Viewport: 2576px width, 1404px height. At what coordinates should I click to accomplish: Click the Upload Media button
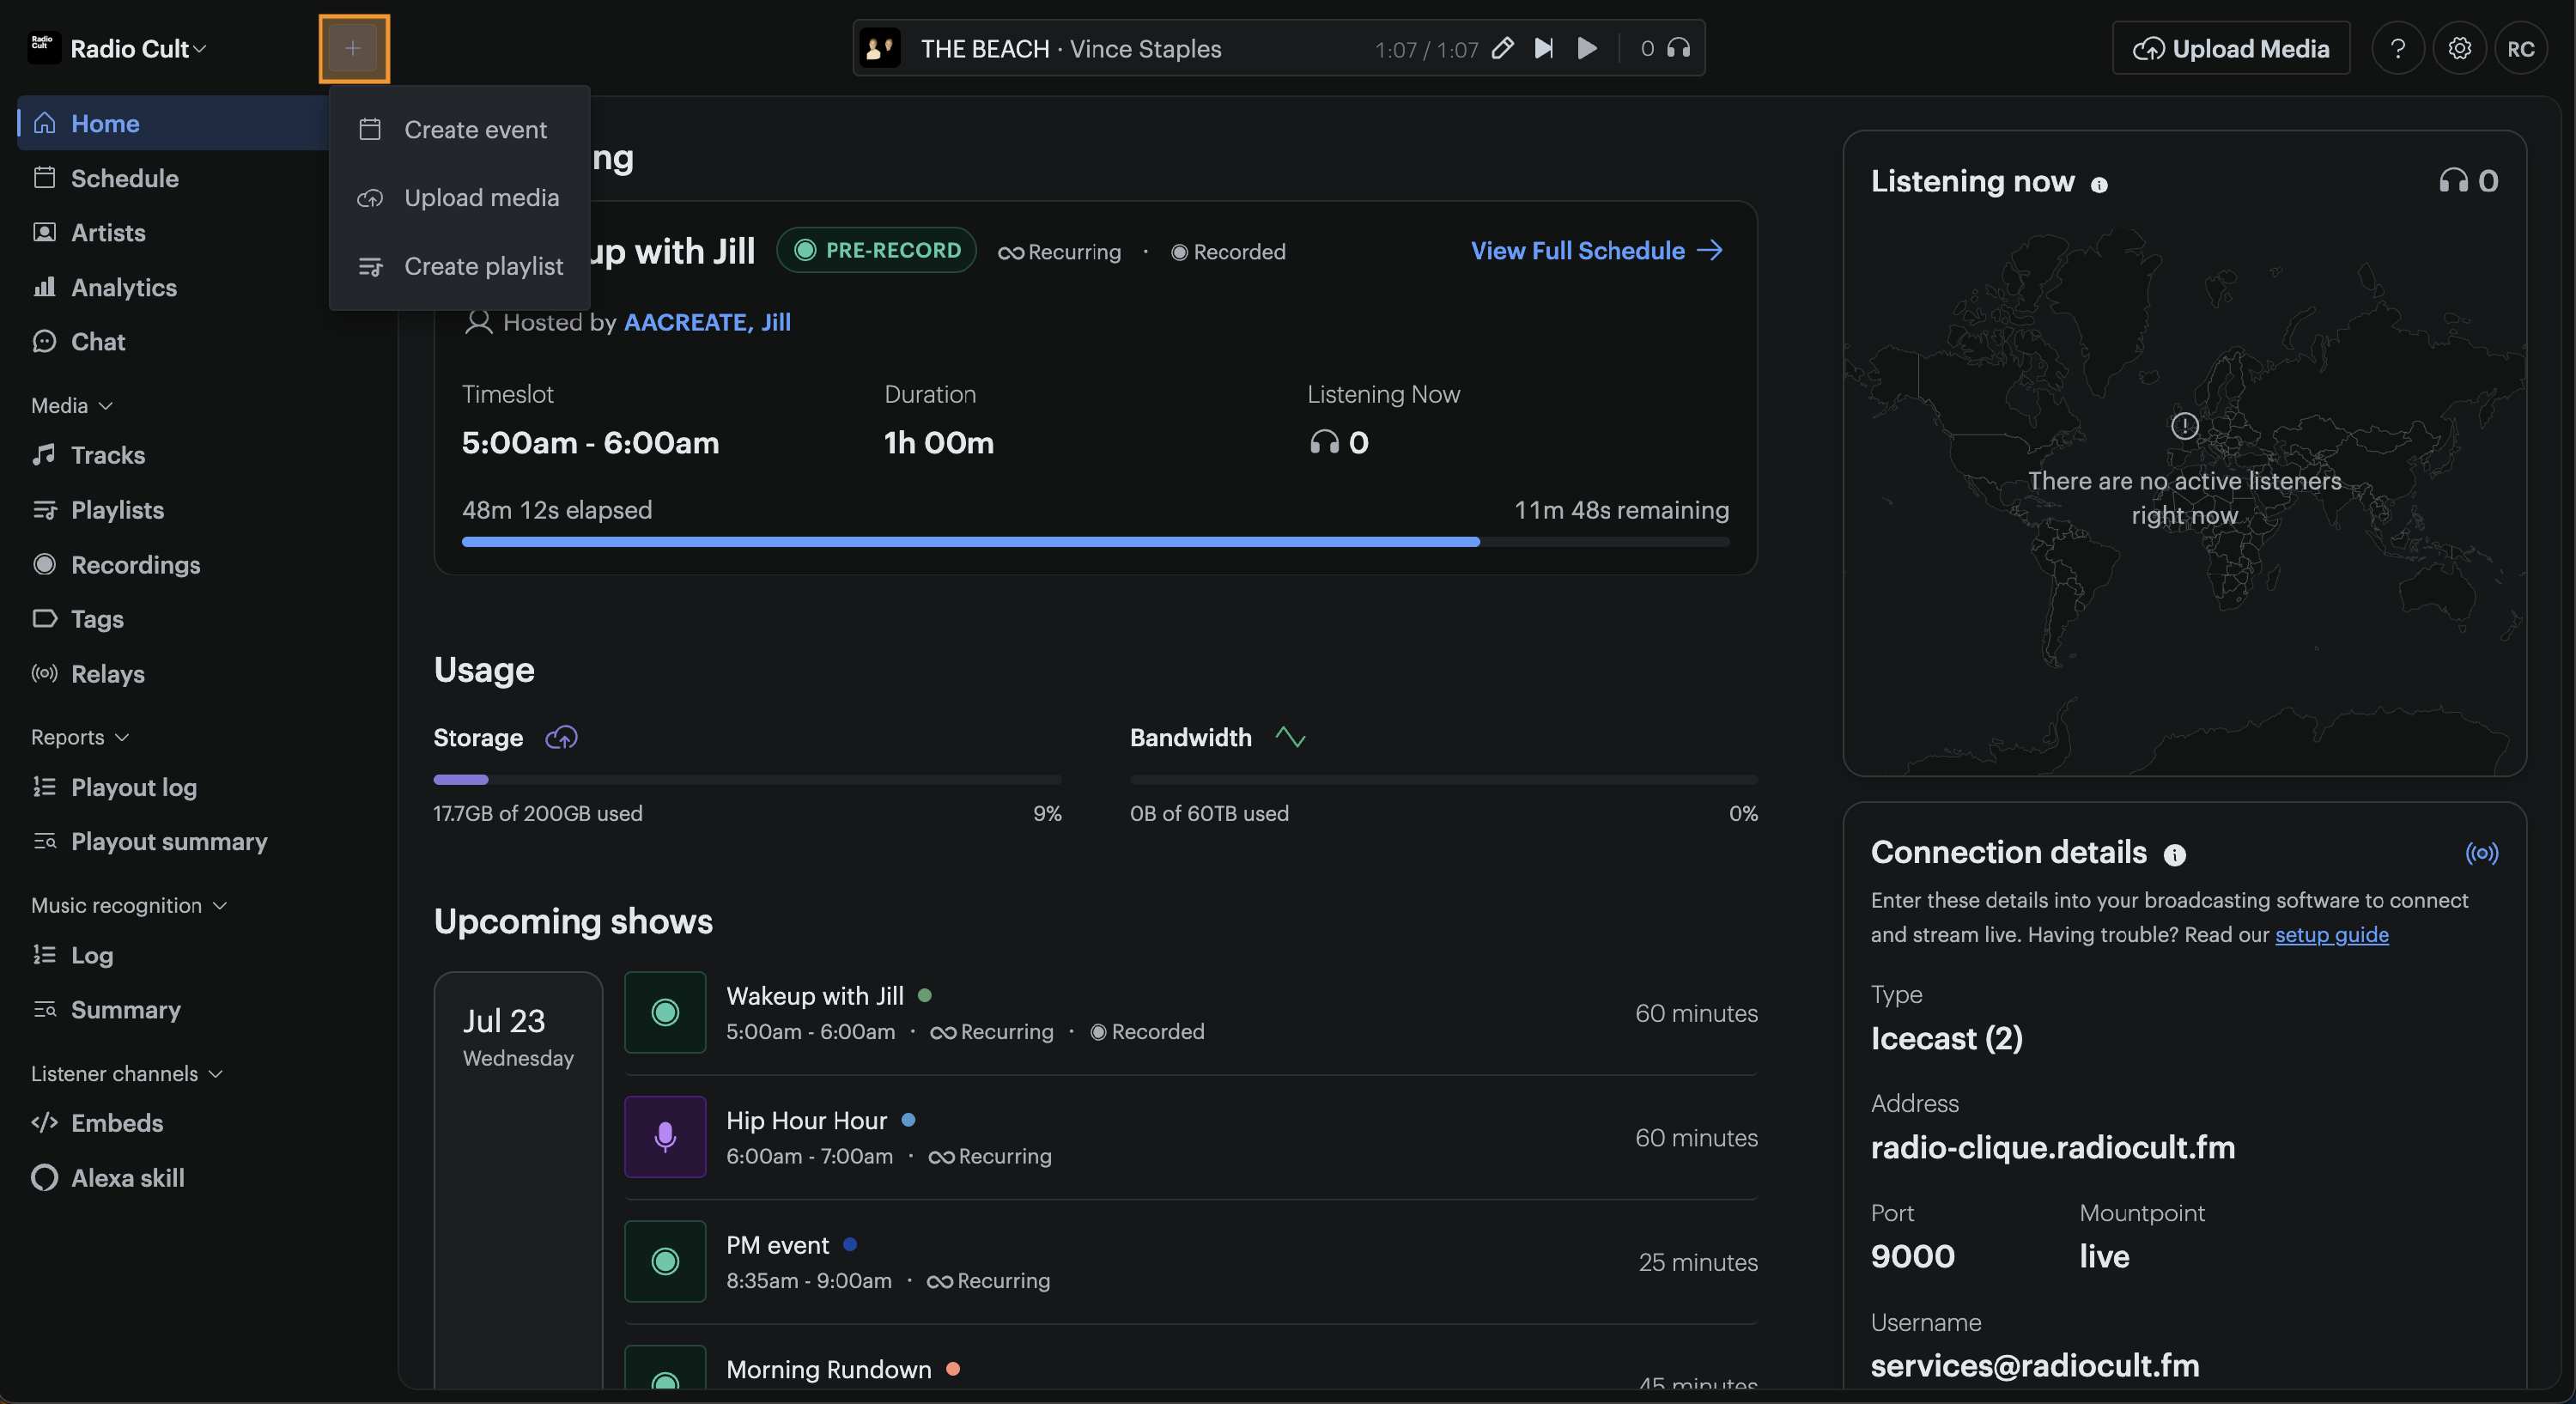(2230, 48)
